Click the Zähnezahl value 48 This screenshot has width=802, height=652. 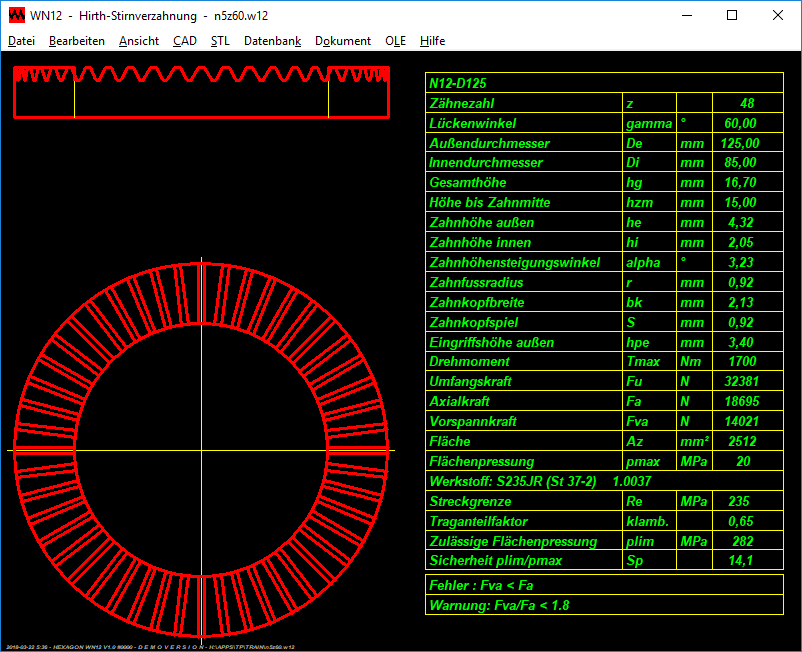(x=746, y=103)
